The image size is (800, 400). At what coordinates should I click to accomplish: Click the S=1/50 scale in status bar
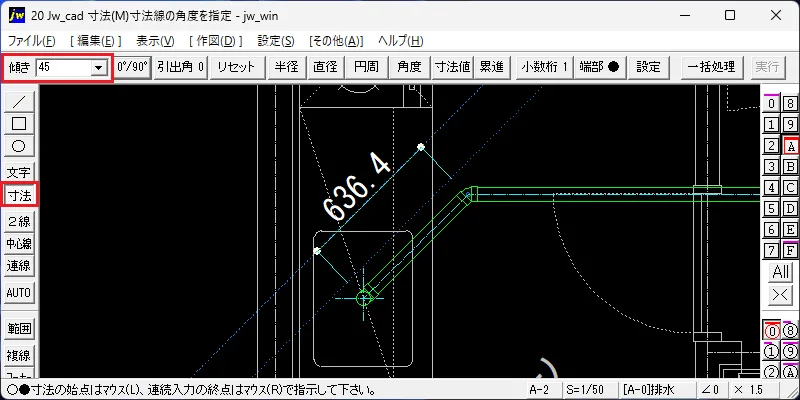click(x=589, y=390)
